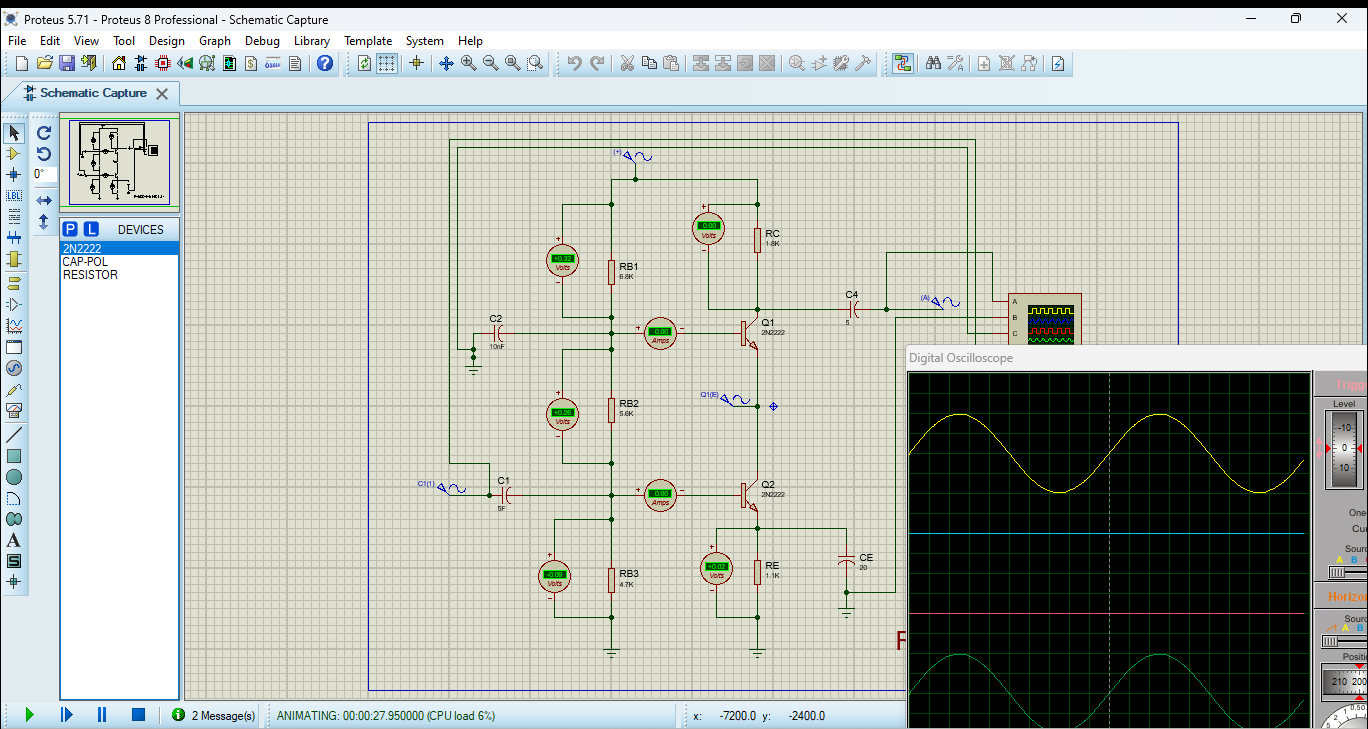Open the File menu

17,41
